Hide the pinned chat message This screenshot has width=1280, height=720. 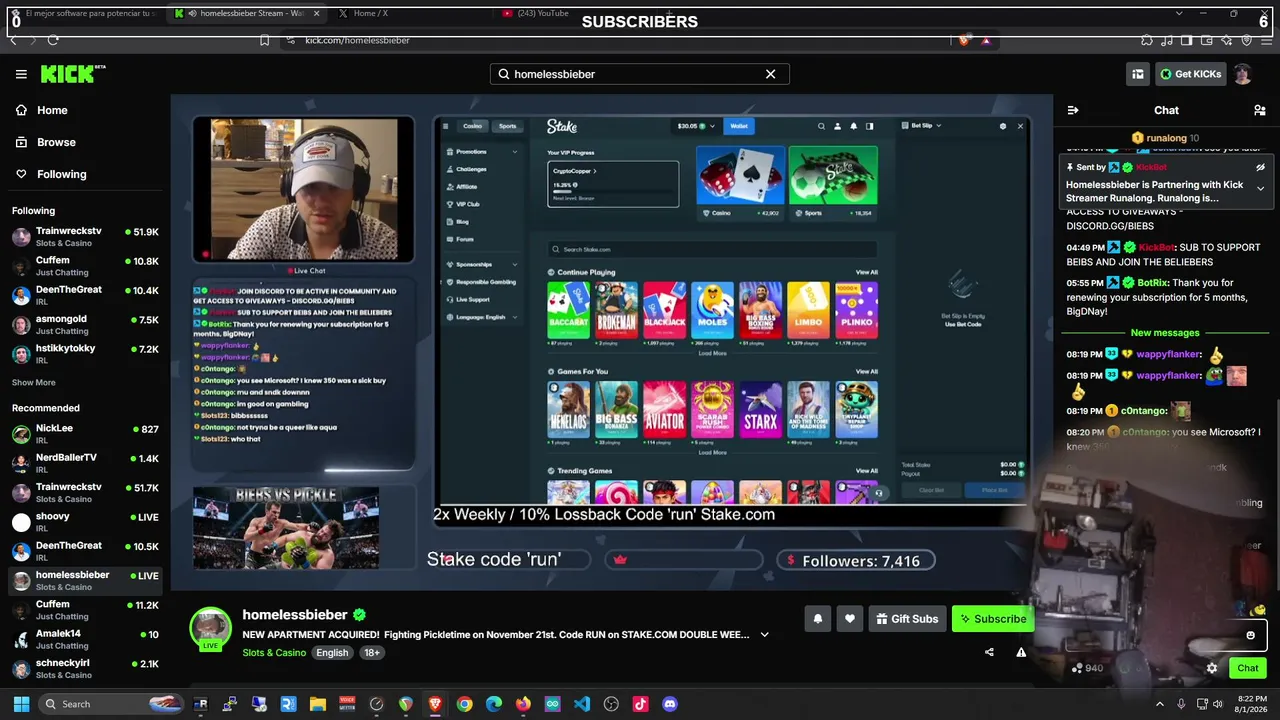pyautogui.click(x=1260, y=167)
